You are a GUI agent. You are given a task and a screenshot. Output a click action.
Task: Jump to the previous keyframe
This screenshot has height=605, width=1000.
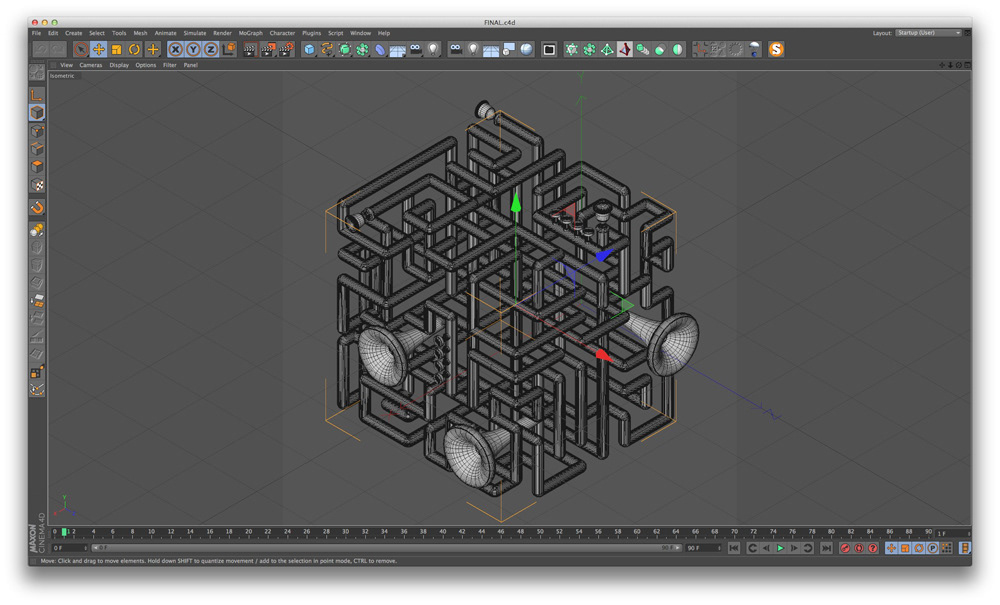pos(753,548)
